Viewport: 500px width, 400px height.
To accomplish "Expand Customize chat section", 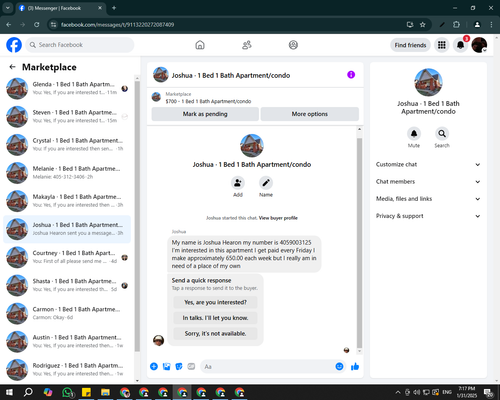I will point(428,164).
